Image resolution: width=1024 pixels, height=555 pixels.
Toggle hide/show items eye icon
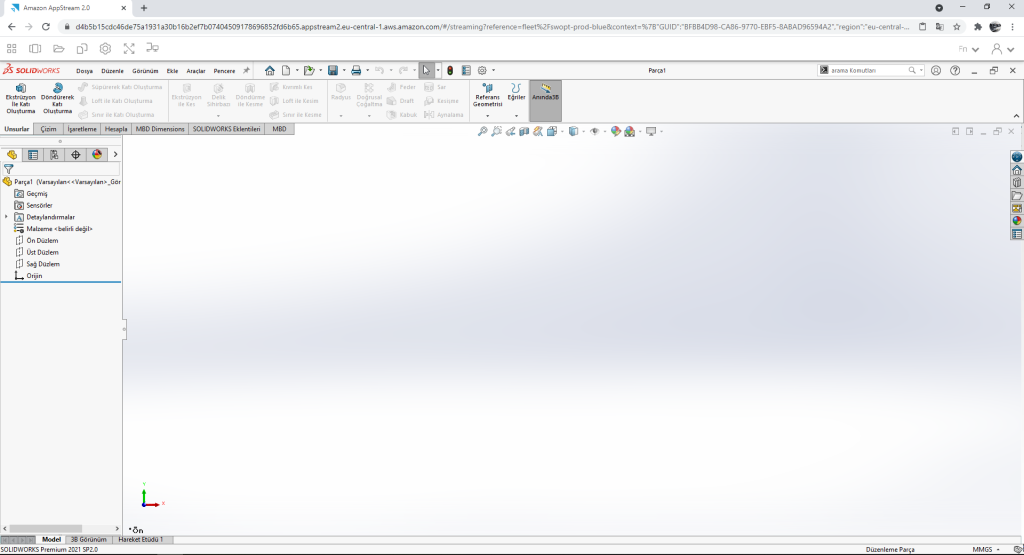click(595, 131)
